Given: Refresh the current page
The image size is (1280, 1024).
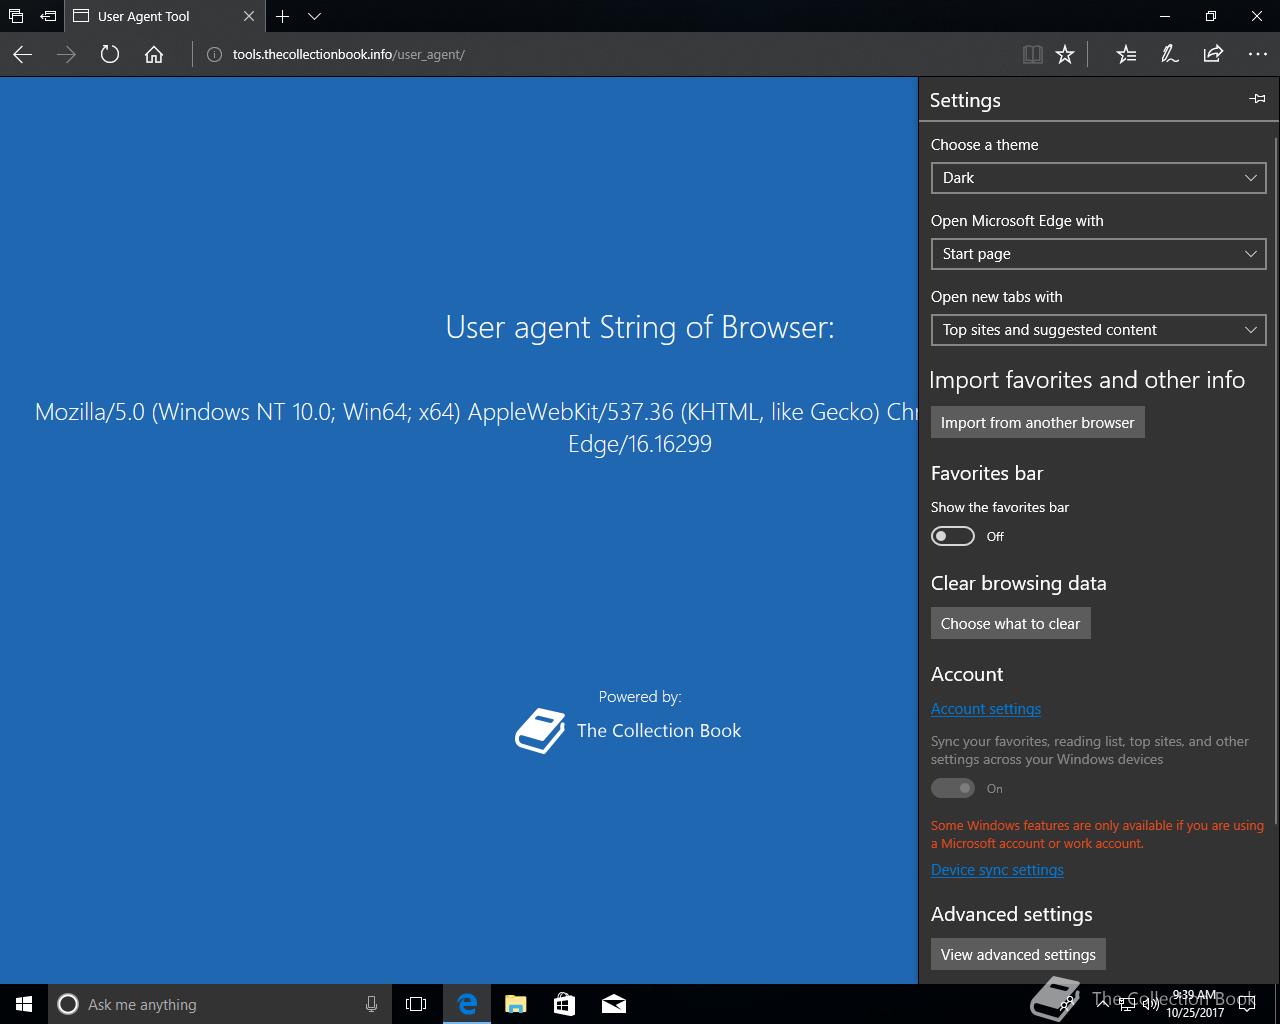Looking at the screenshot, I should click(110, 55).
